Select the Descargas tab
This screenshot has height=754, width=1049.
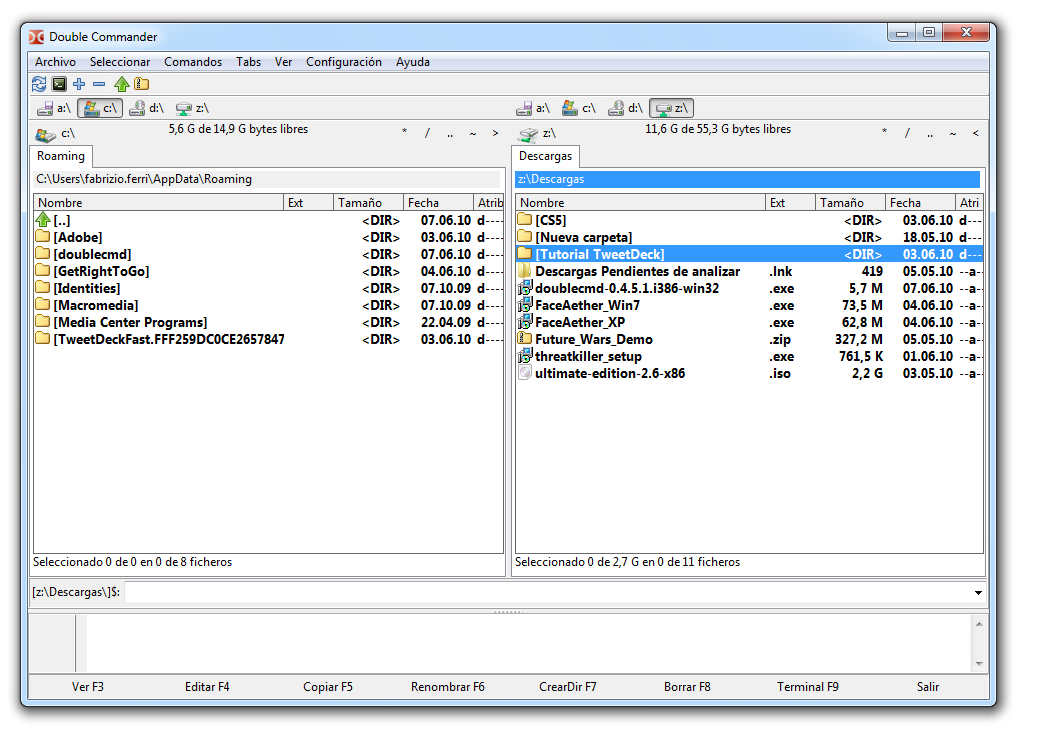click(x=545, y=156)
